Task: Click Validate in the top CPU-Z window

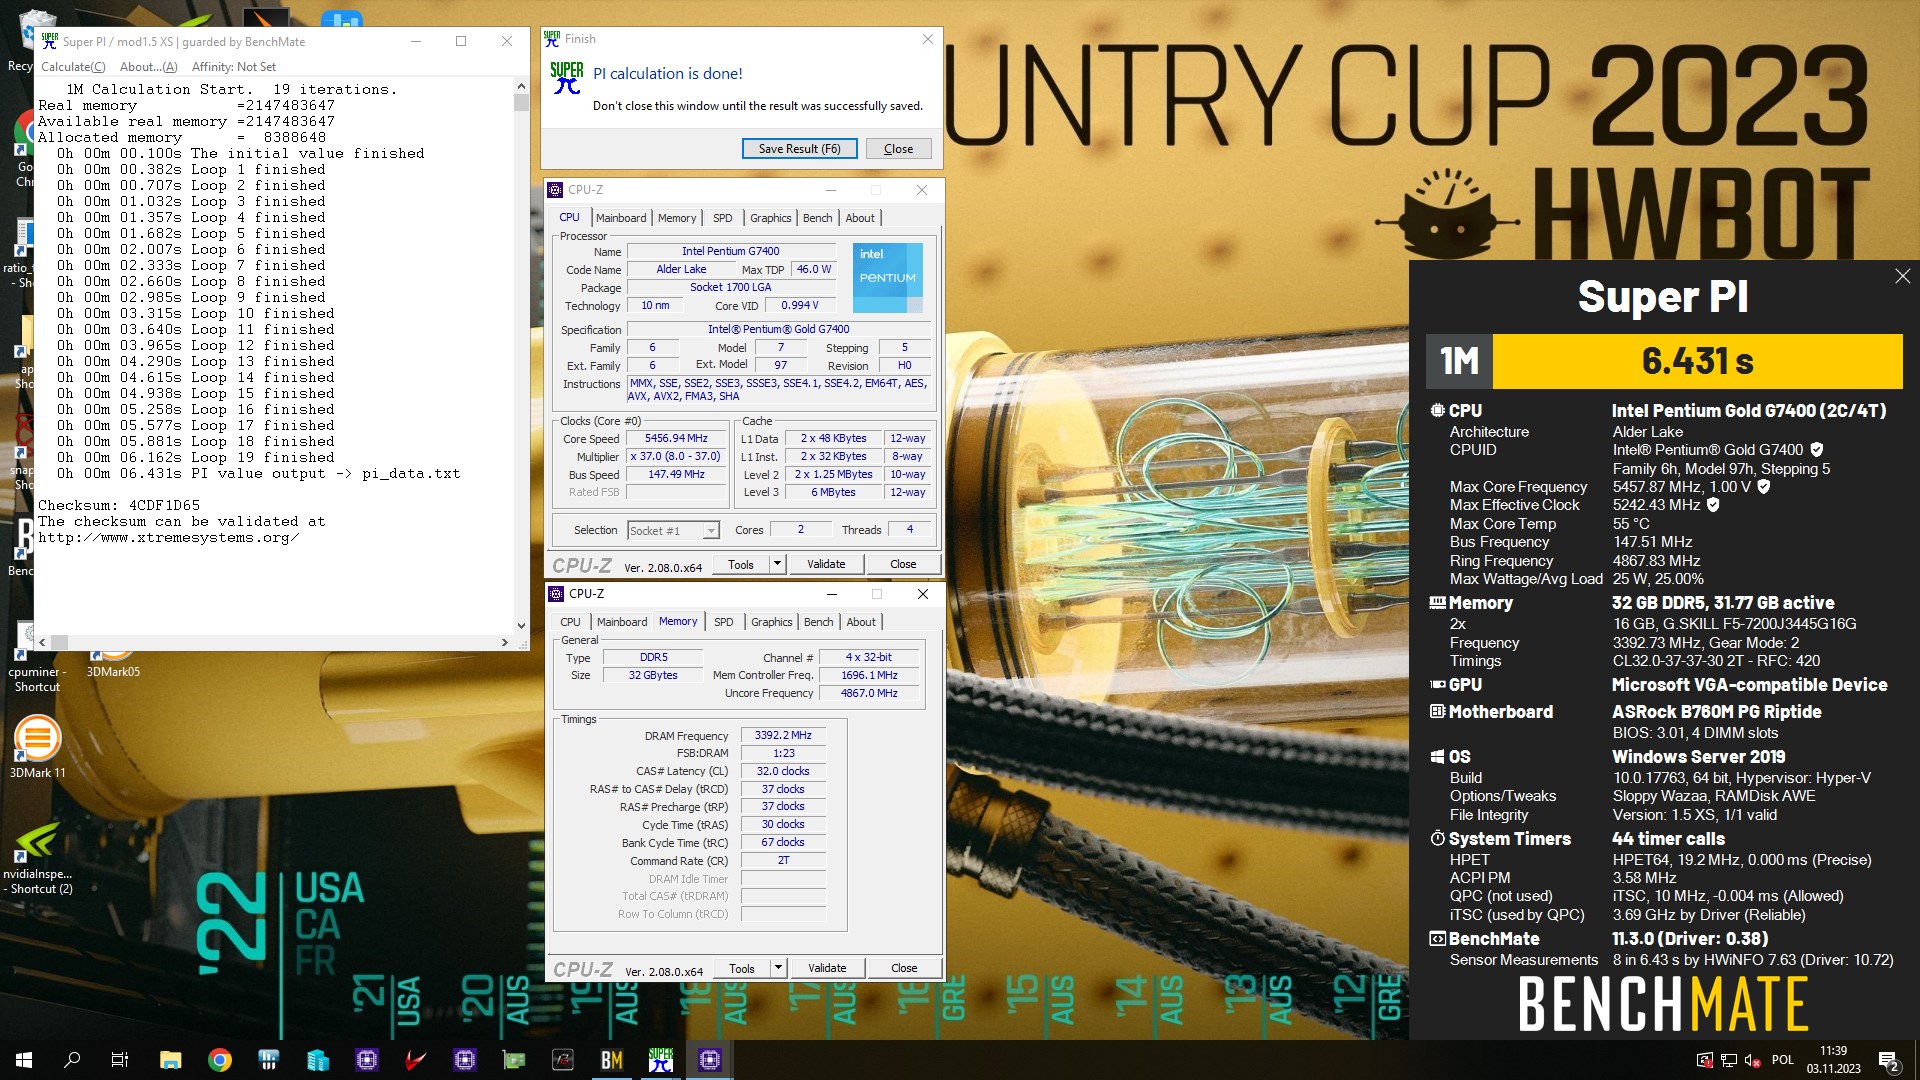Action: point(826,564)
